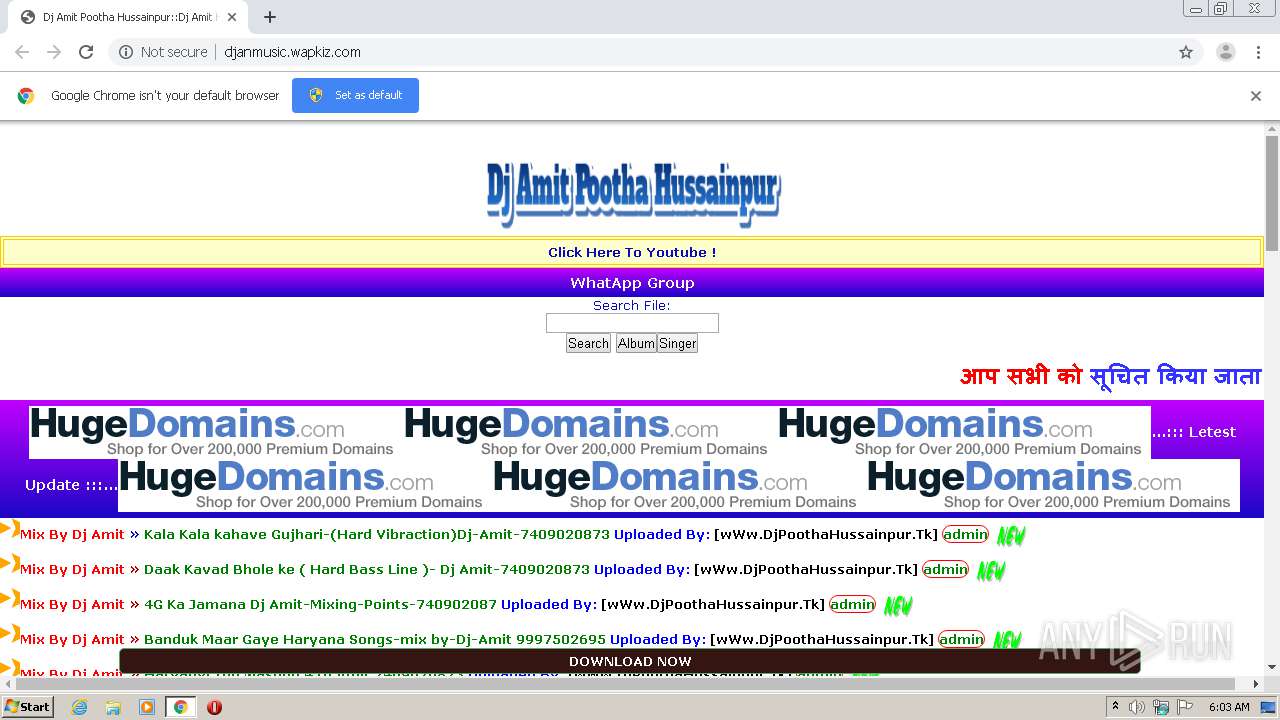Click Uploaded By text on Kala Kala row
Viewport: 1280px width, 720px height.
[661, 535]
